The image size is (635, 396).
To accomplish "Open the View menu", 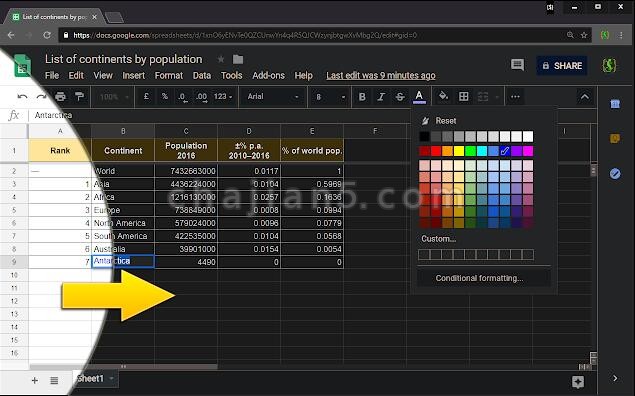I will 103,76.
